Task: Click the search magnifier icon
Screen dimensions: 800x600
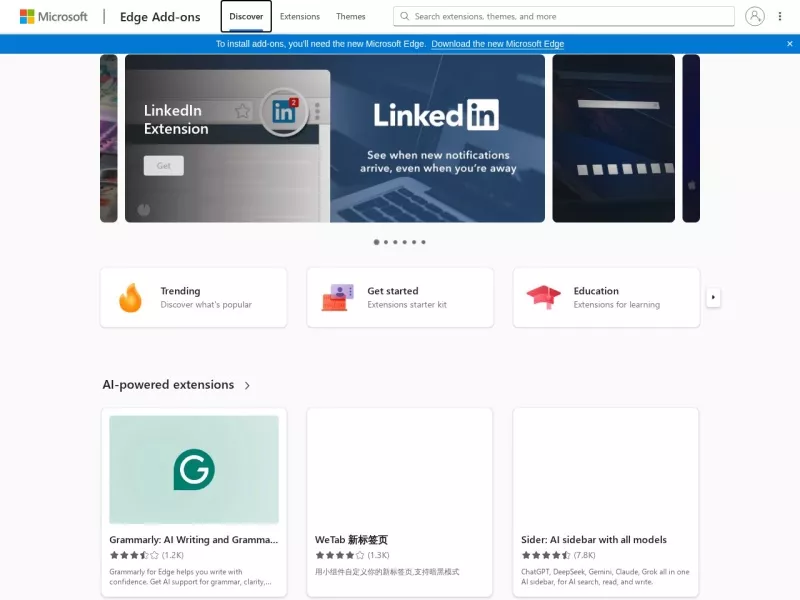Action: (405, 16)
